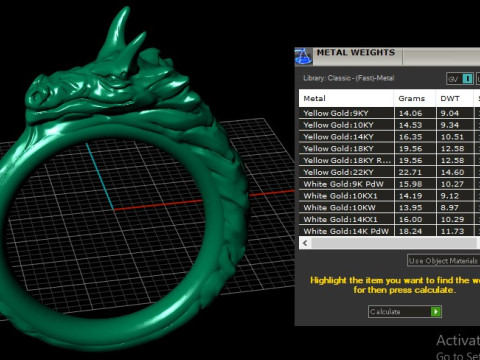Image resolution: width=480 pixels, height=360 pixels.
Task: Select the White Gold:14KX1 row
Action: tap(389, 220)
